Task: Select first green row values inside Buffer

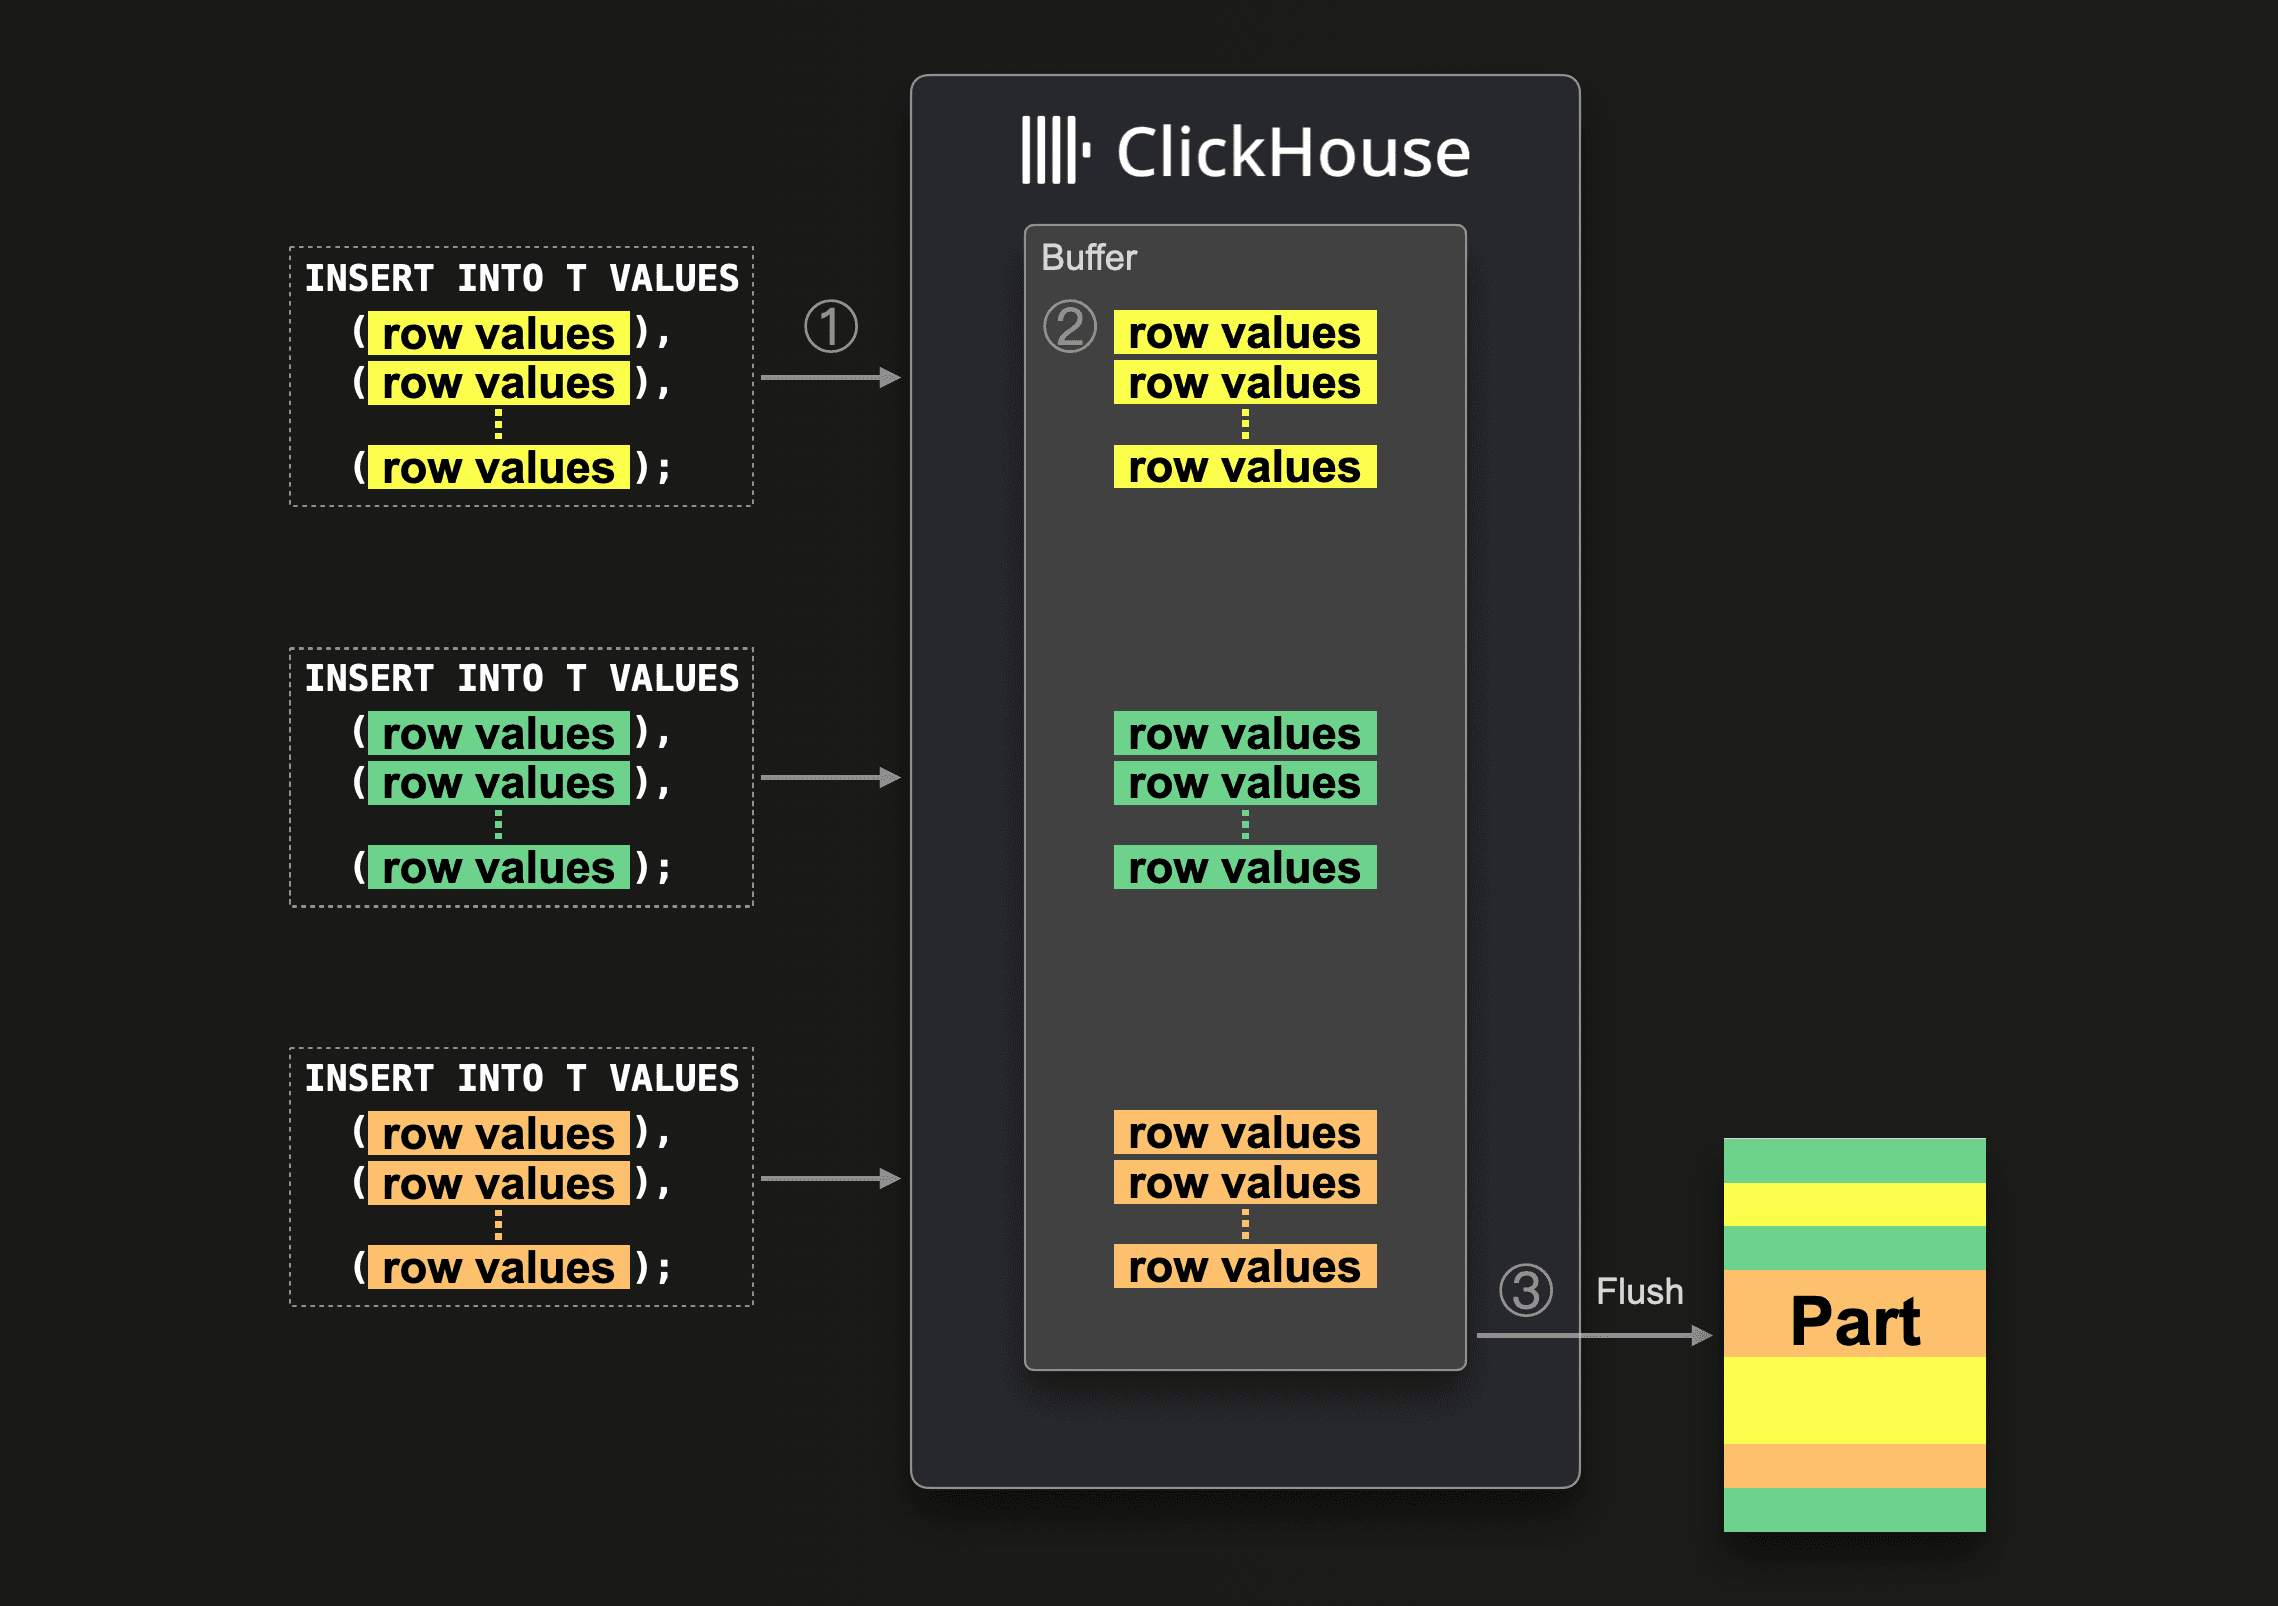Action: click(x=1245, y=733)
